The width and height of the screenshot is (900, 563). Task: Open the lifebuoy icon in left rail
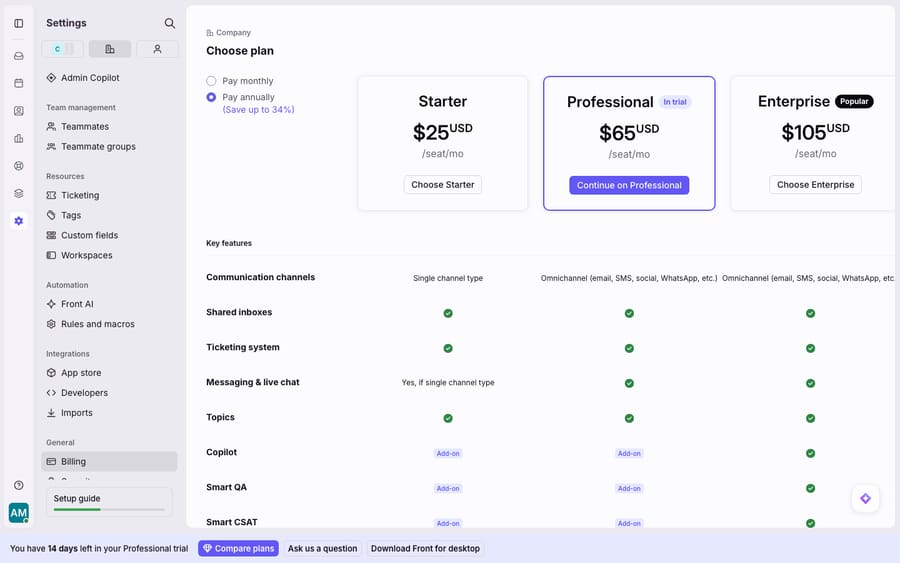point(18,166)
